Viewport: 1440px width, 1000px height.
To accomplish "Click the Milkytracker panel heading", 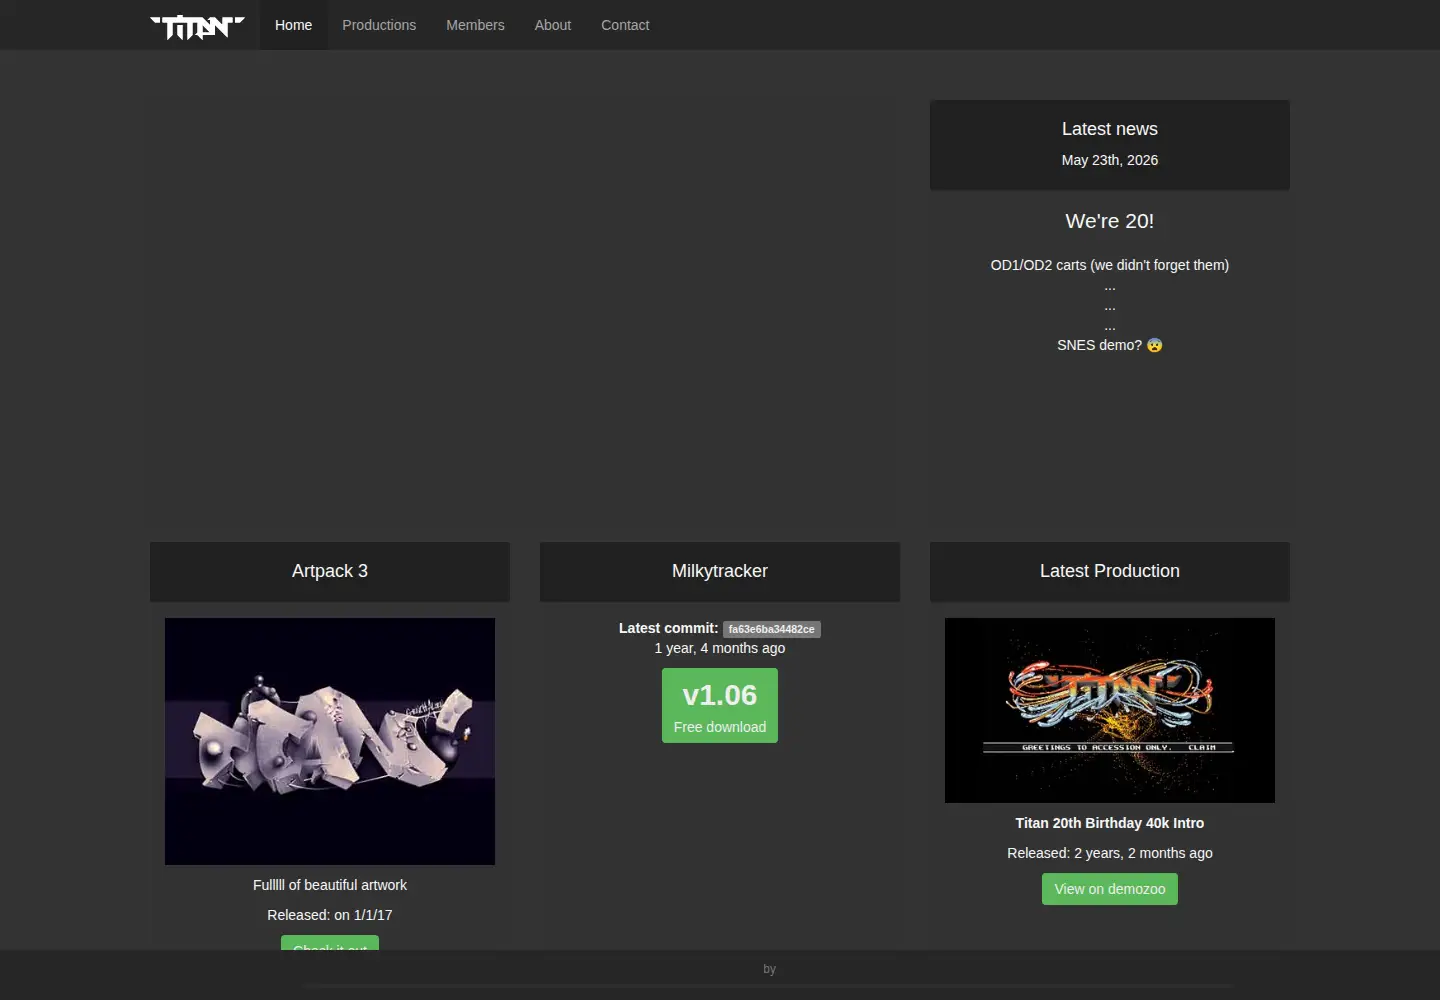I will [x=720, y=571].
